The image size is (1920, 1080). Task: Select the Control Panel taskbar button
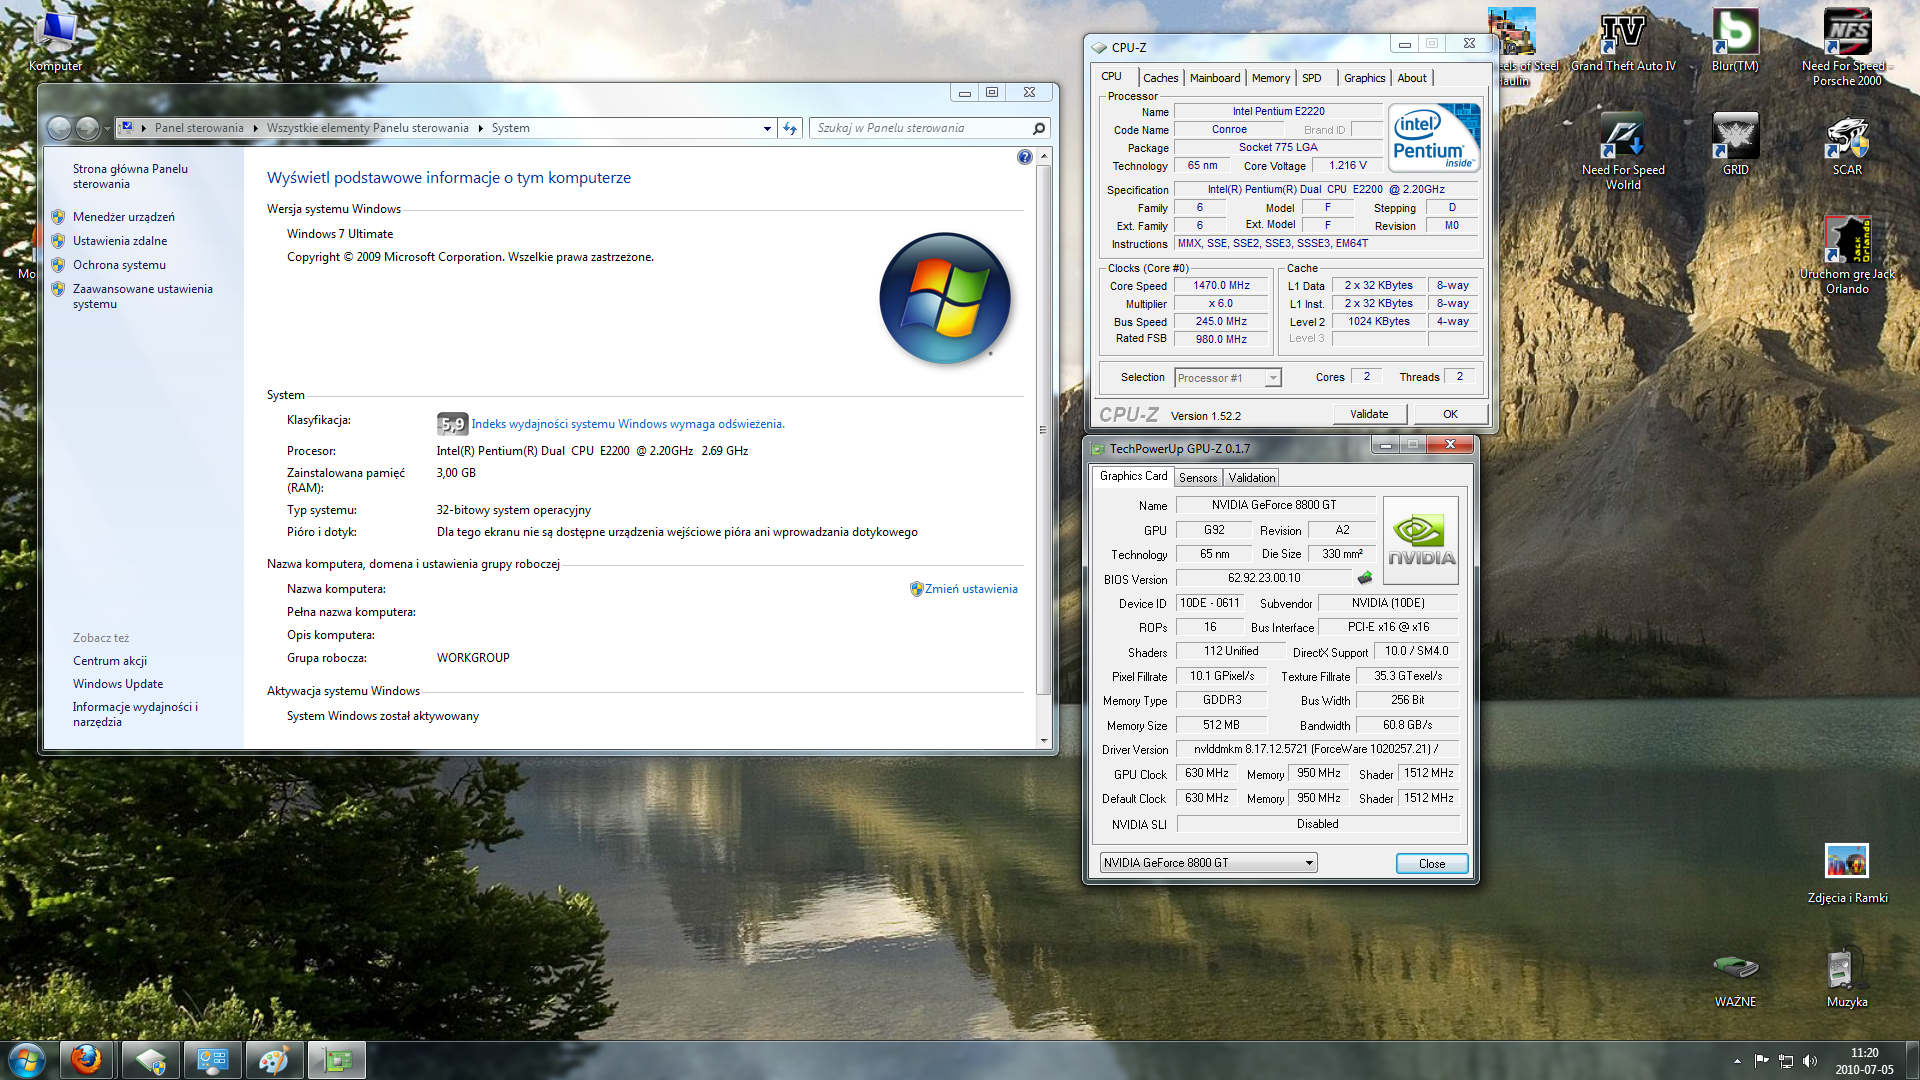(x=212, y=1060)
